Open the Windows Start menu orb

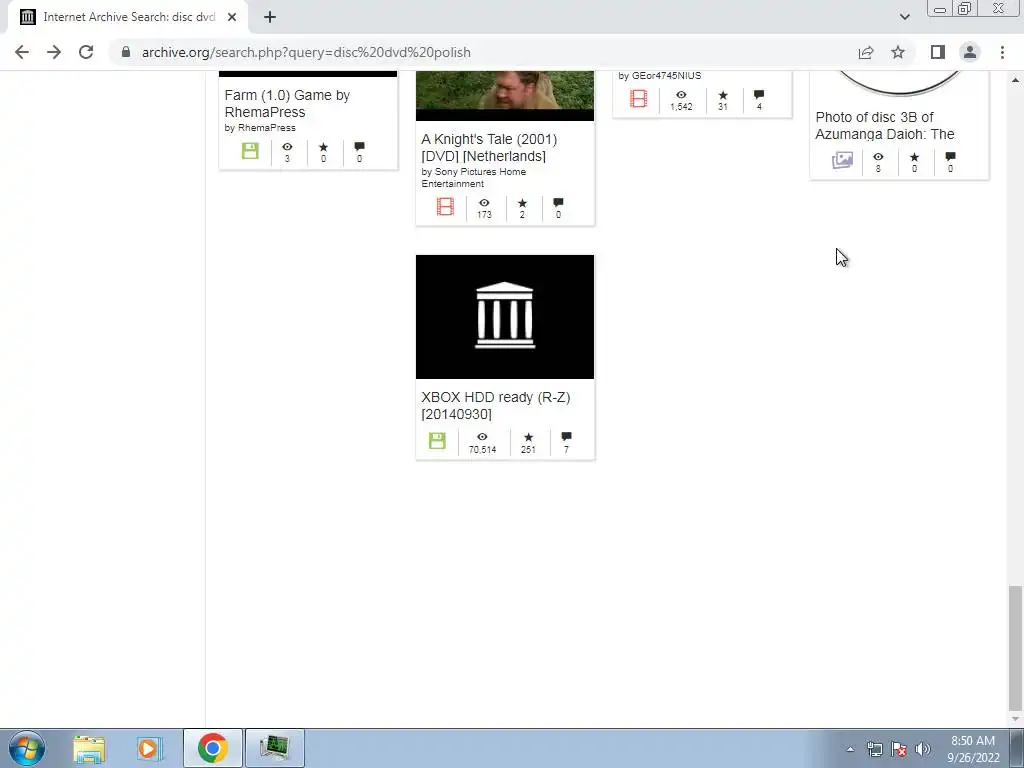click(x=27, y=748)
